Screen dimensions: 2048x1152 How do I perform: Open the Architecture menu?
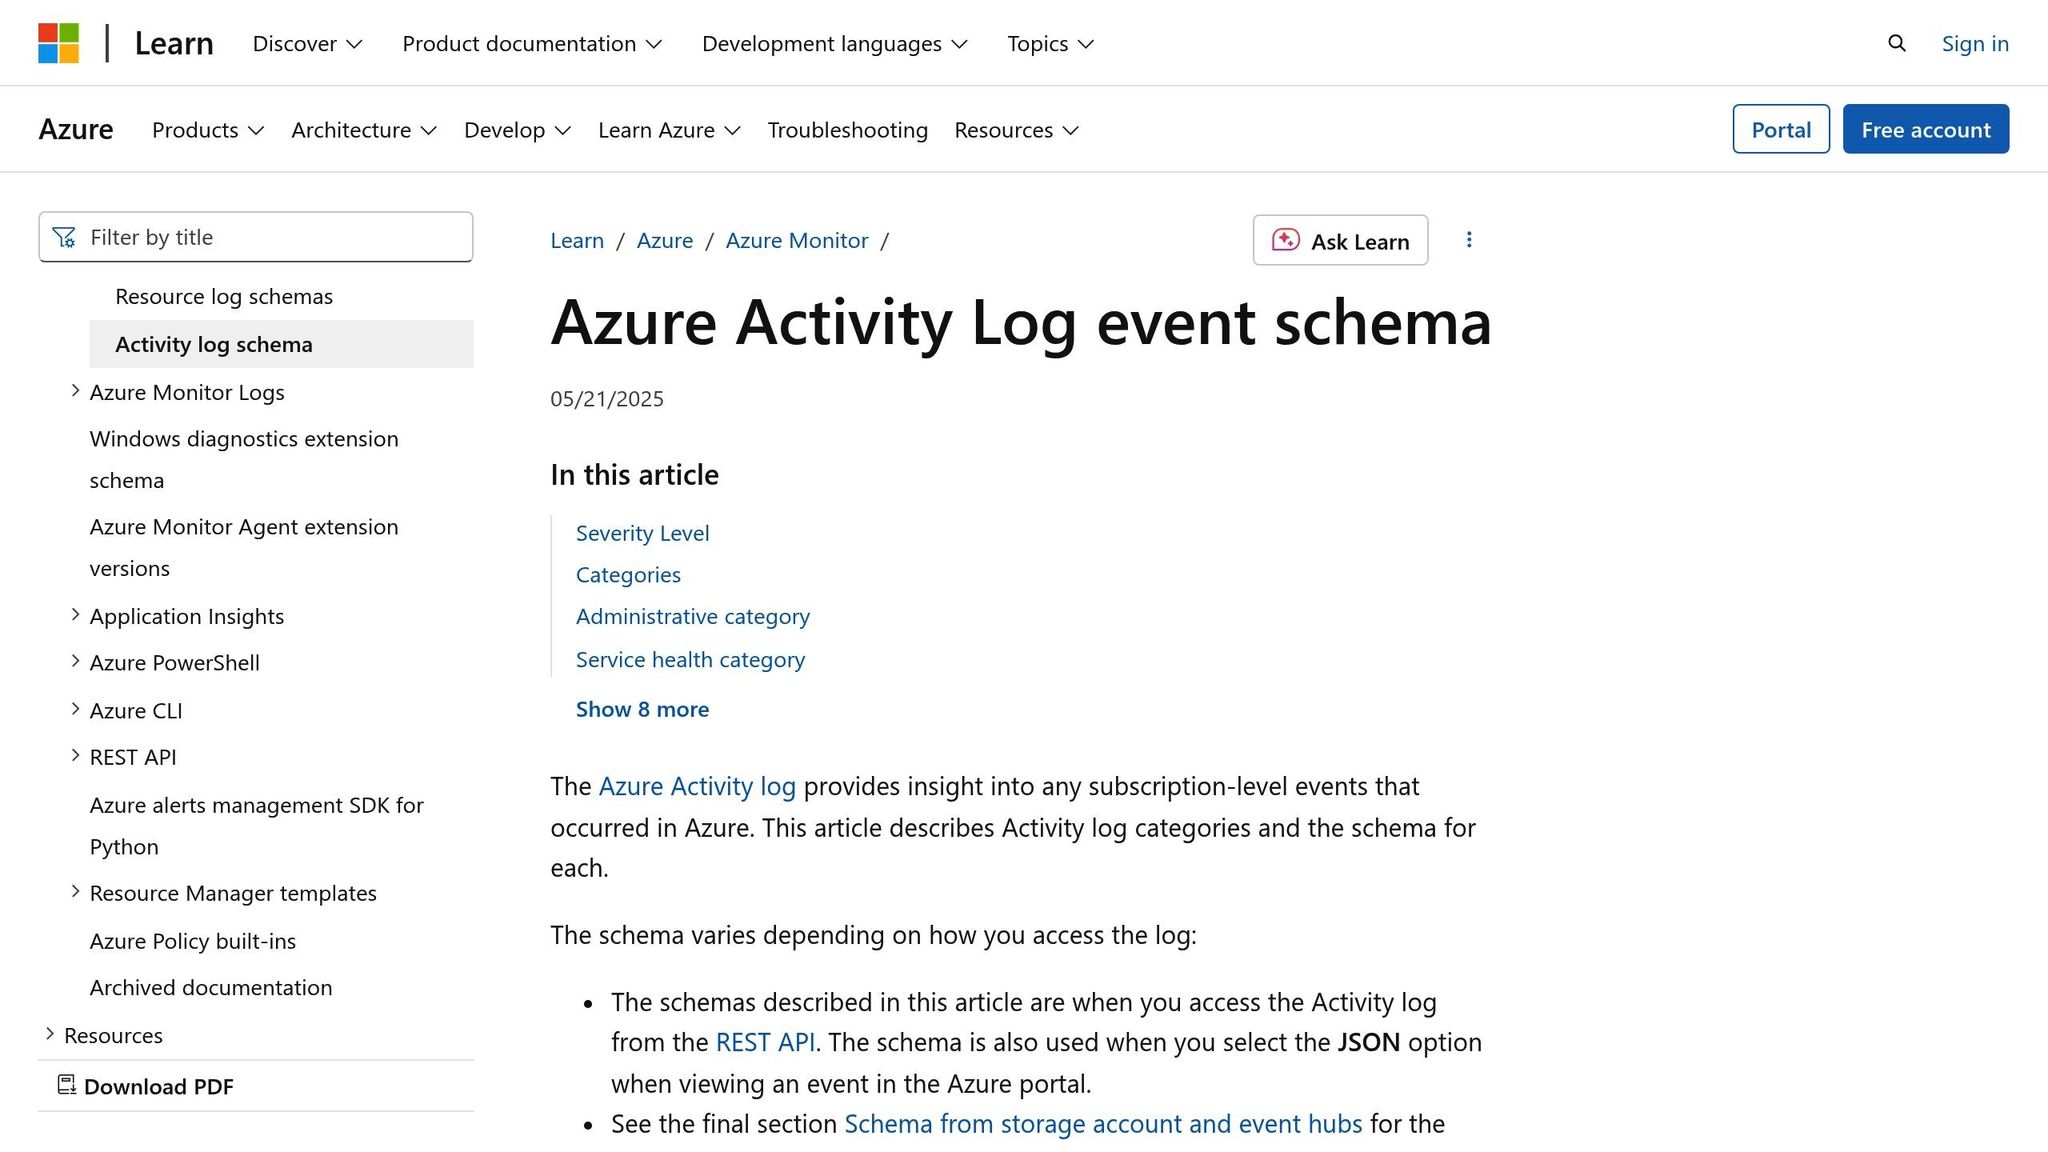[x=364, y=130]
